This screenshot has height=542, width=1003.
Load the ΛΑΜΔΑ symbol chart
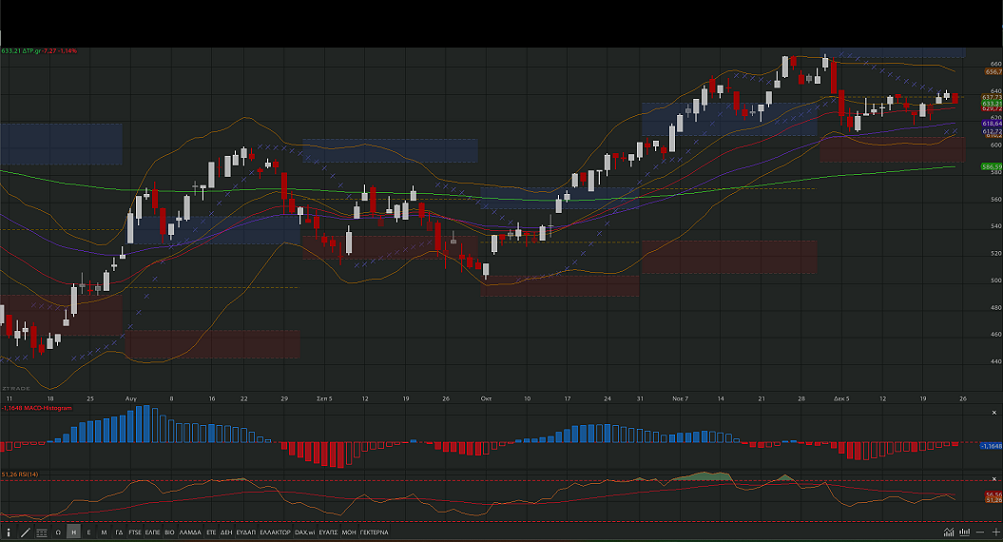[190, 532]
